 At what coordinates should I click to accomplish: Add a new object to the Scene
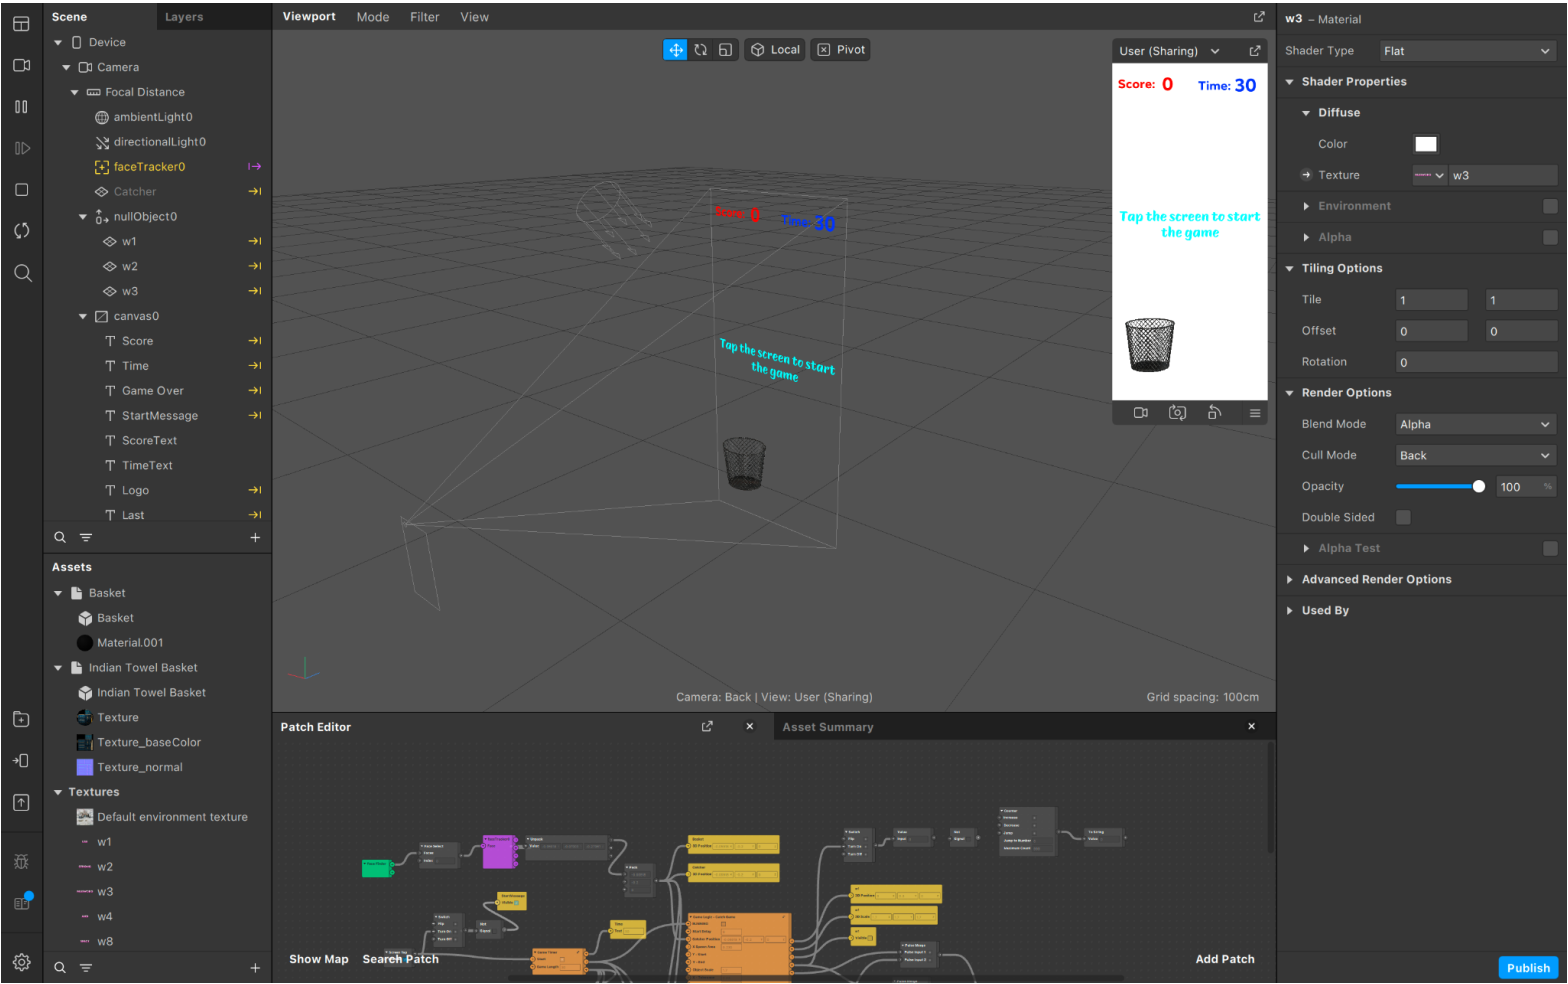pos(255,538)
